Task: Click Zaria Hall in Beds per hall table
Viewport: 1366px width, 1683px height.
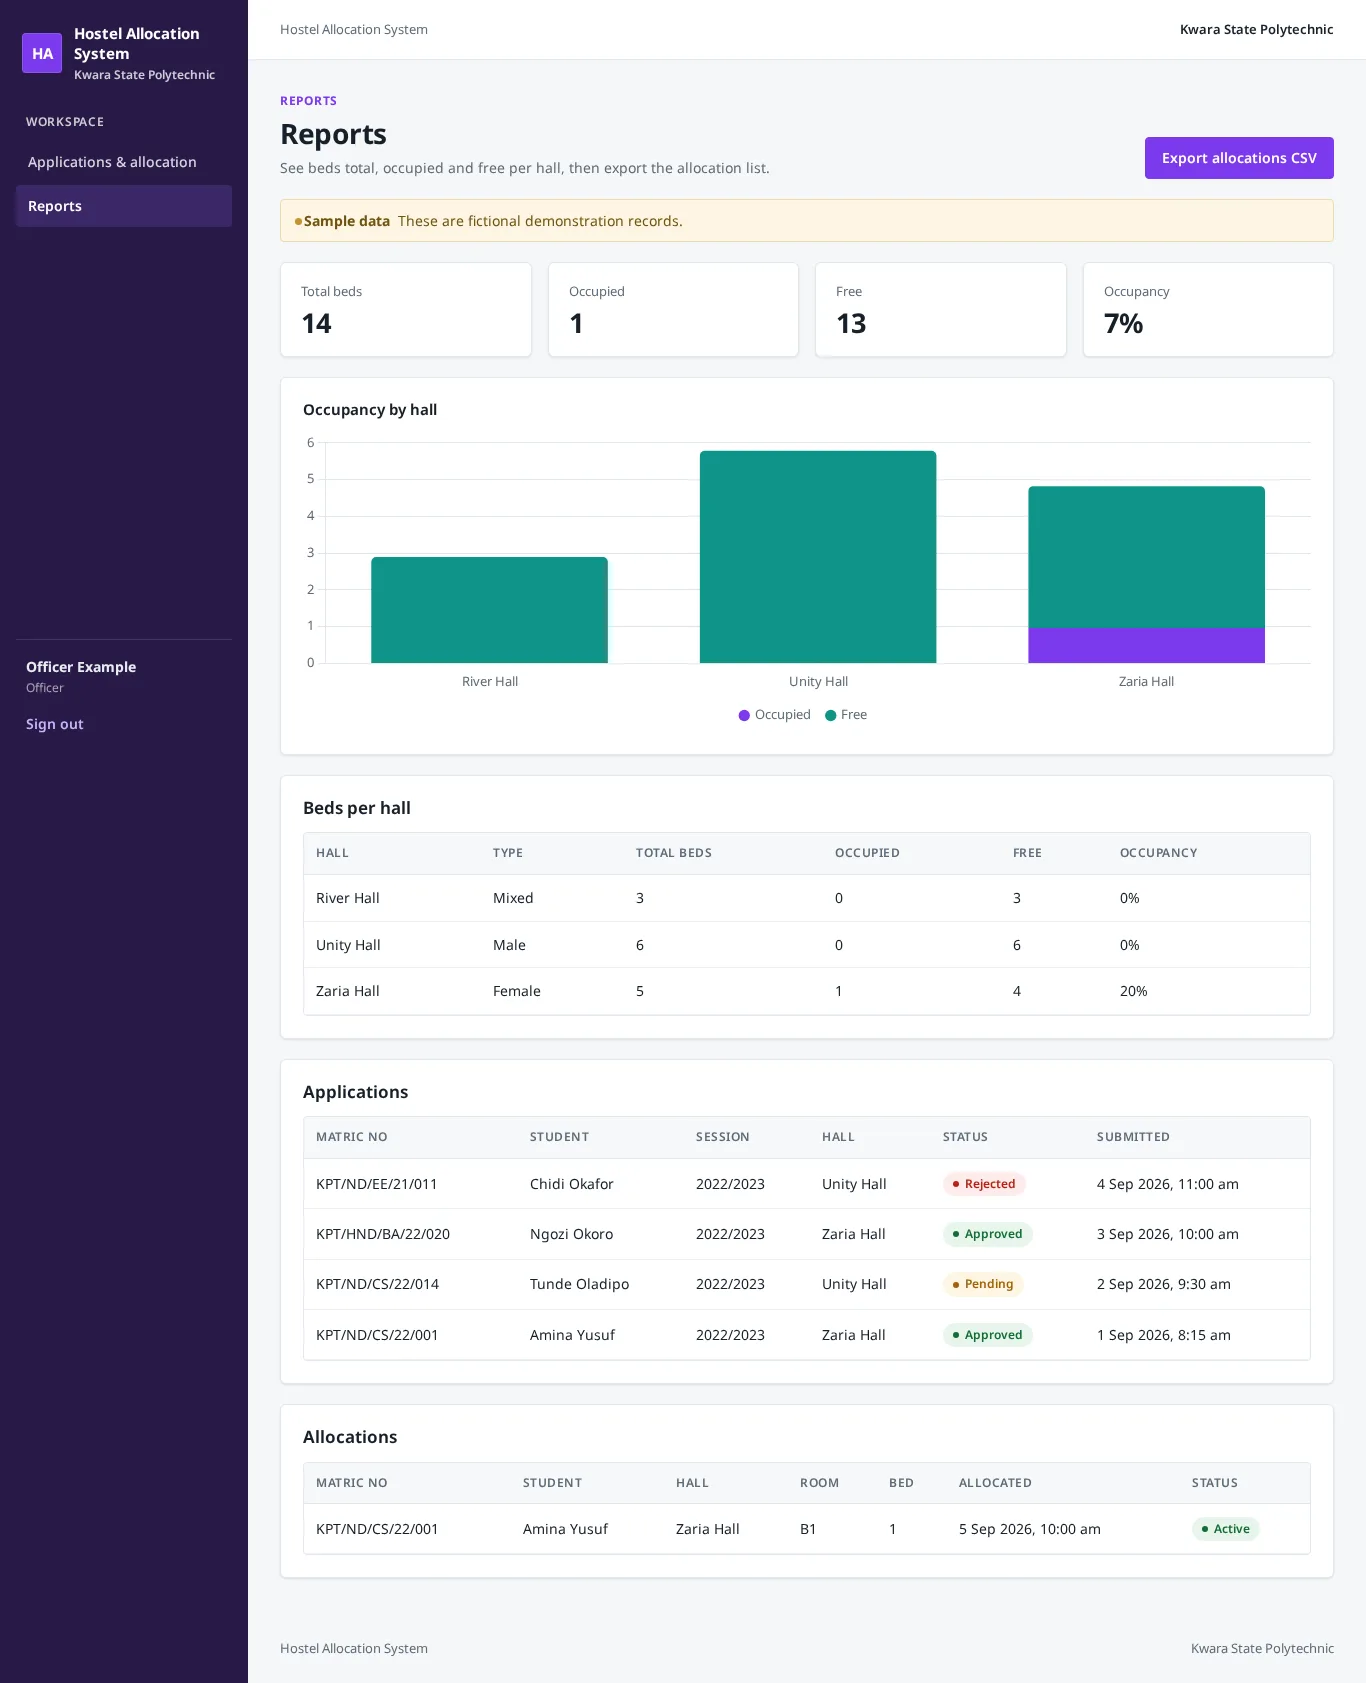Action: (348, 991)
